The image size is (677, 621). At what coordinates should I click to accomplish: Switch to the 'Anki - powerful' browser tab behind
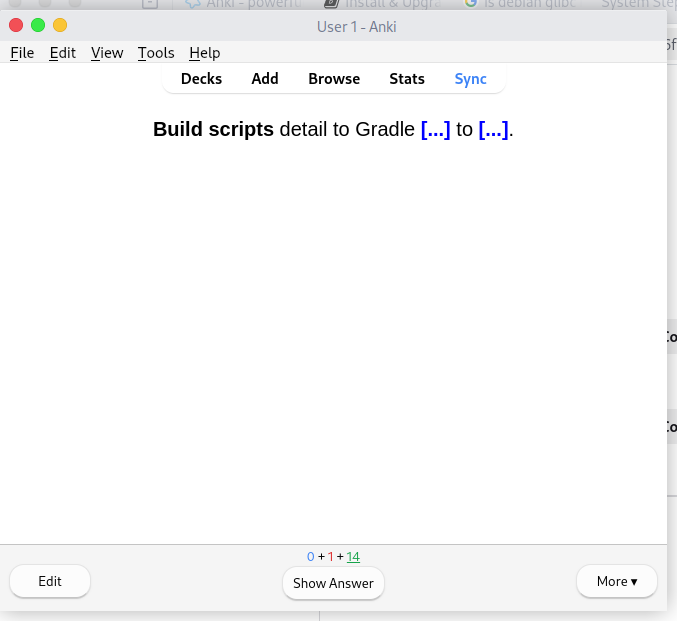tap(243, 4)
